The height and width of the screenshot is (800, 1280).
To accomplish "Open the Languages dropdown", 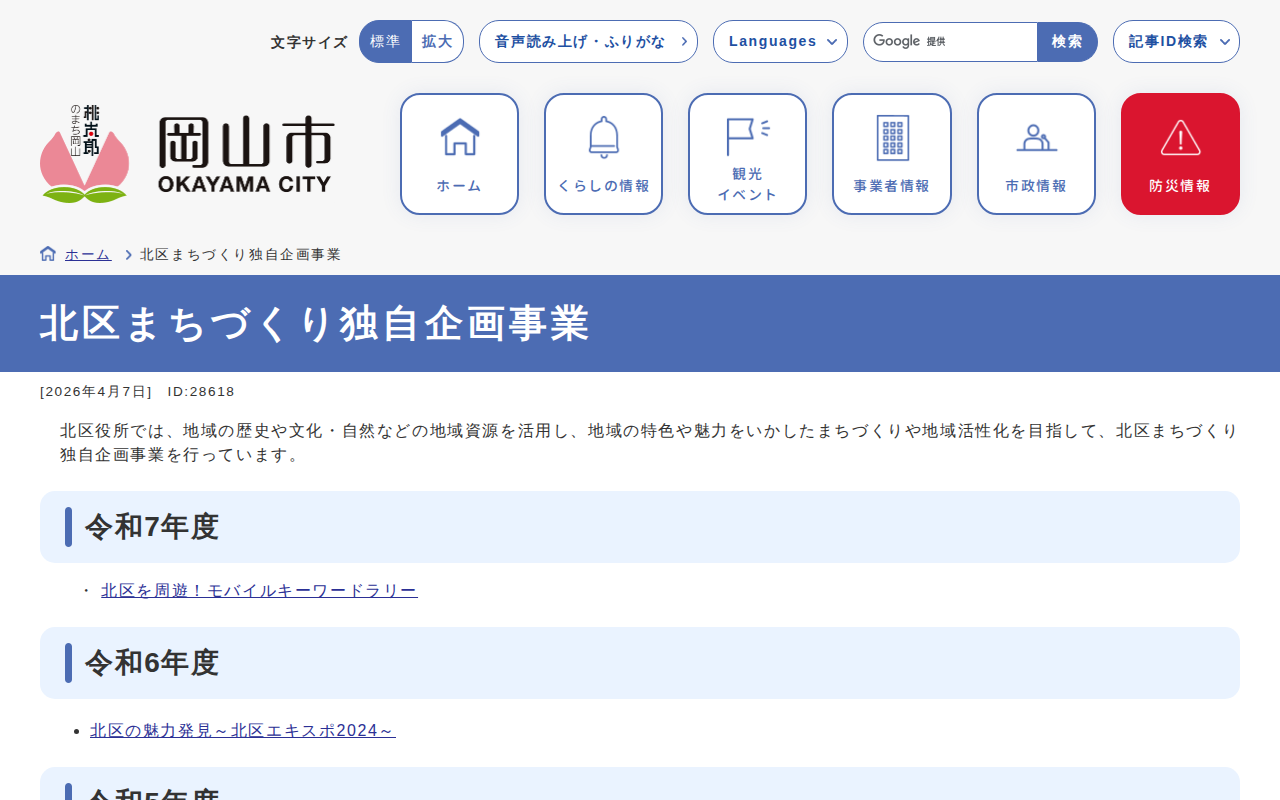I will click(x=780, y=42).
